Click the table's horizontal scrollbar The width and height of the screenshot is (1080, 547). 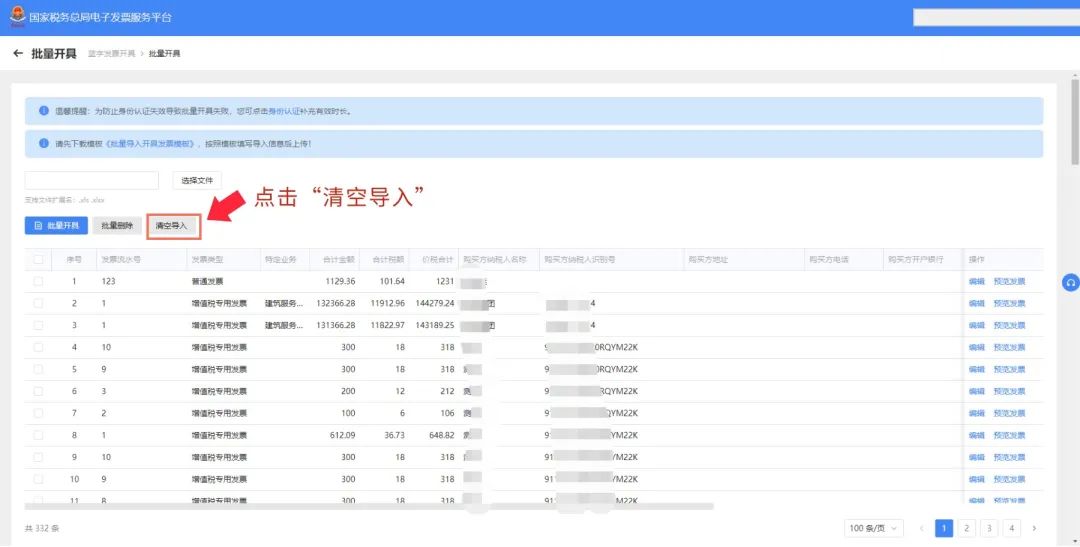[369, 506]
